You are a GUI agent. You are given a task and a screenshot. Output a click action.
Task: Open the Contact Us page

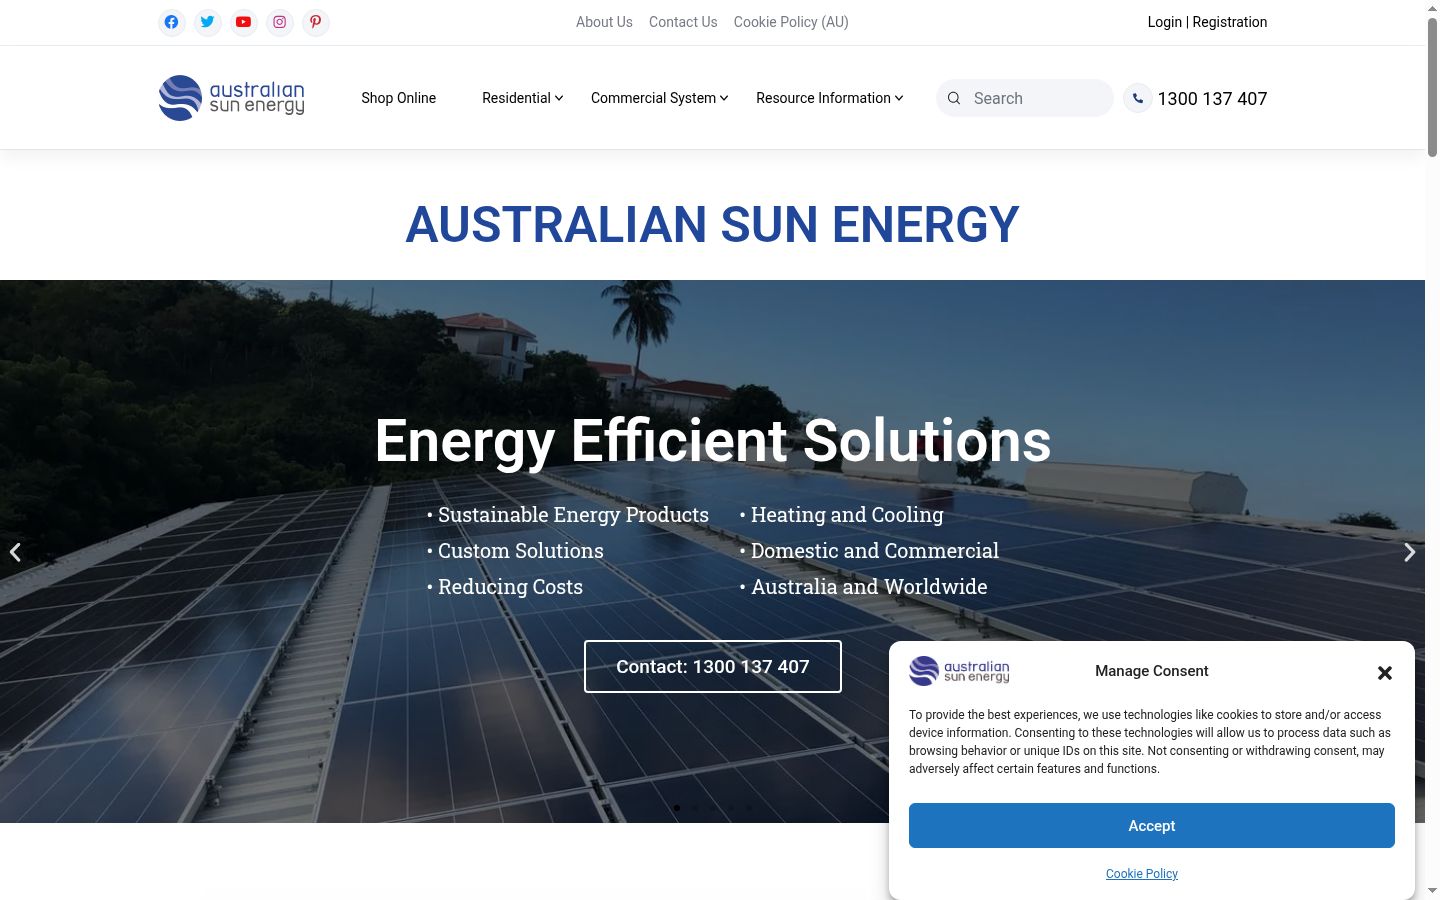coord(683,22)
